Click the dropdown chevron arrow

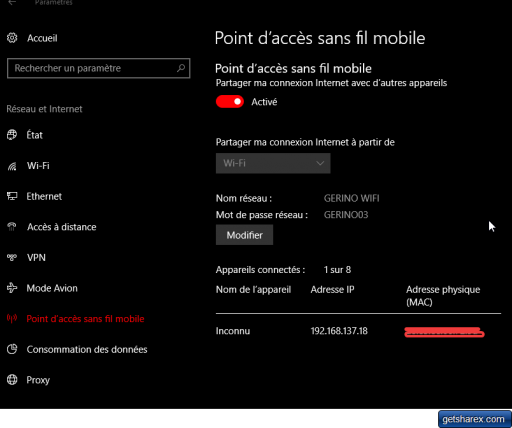[320, 163]
